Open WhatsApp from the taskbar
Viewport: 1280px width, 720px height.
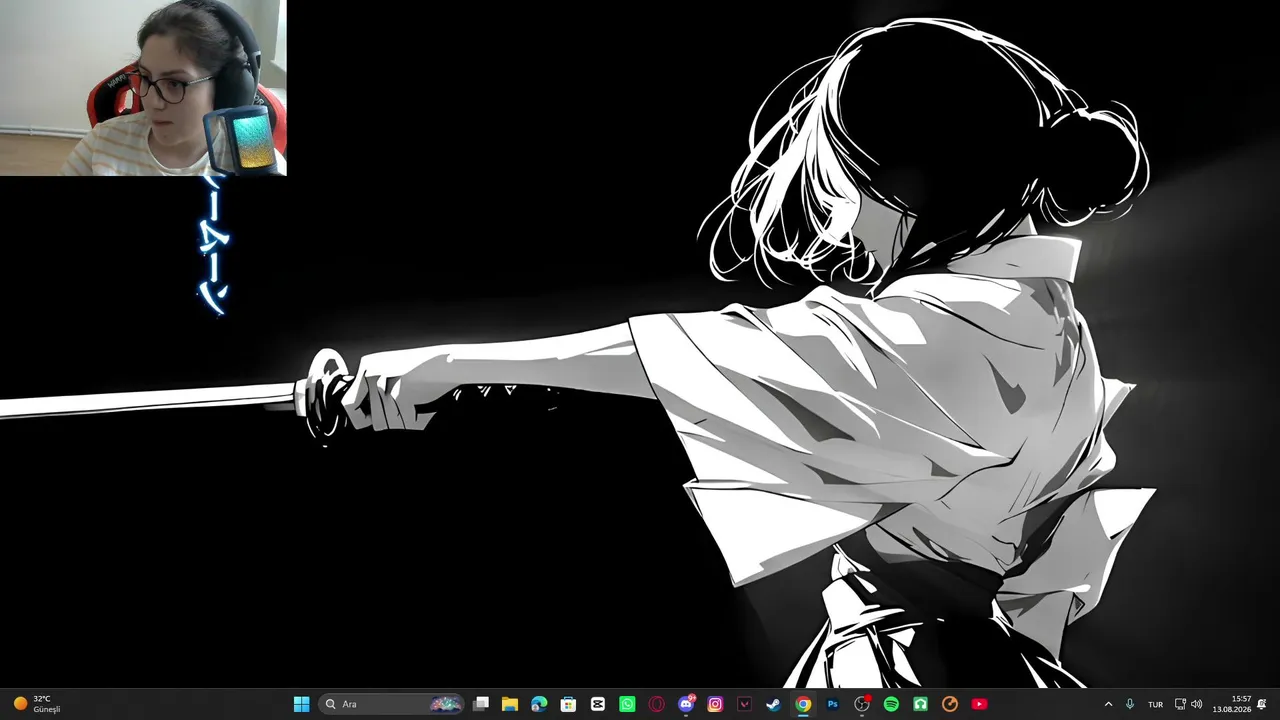coord(627,704)
